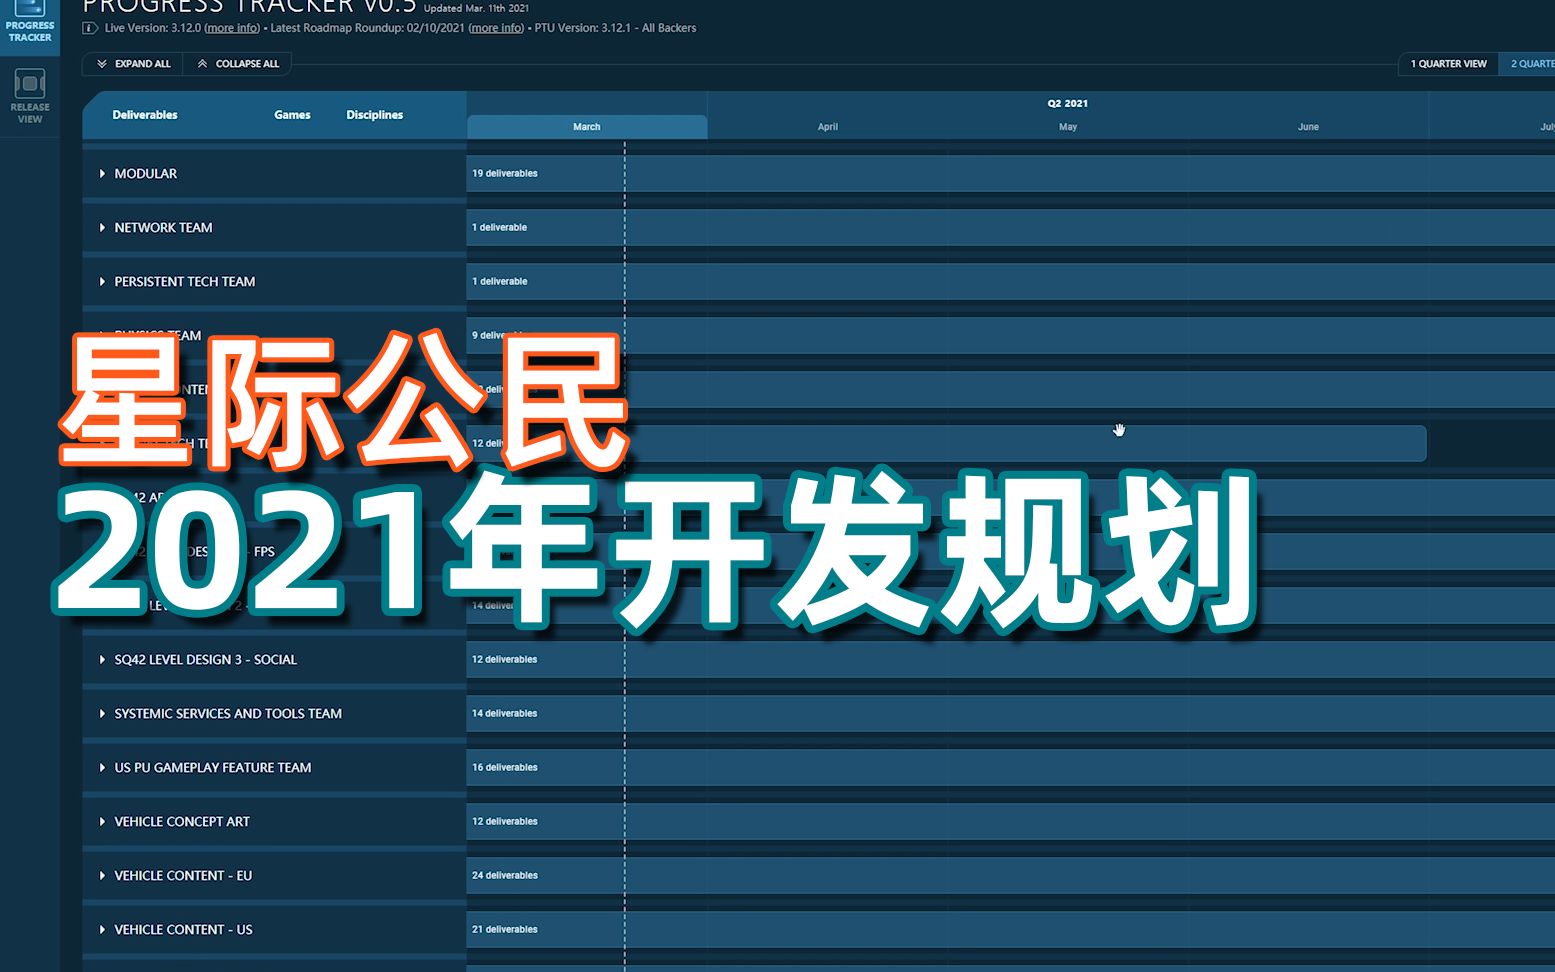This screenshot has width=1555, height=972.
Task: Click 12 deliverables in VEHICLE CONCEPT ART row
Action: pyautogui.click(x=505, y=822)
